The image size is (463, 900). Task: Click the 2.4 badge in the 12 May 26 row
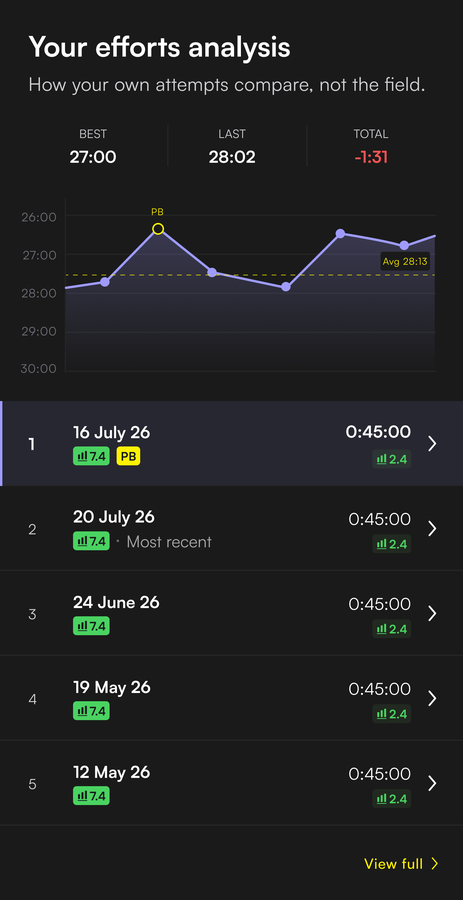[392, 798]
